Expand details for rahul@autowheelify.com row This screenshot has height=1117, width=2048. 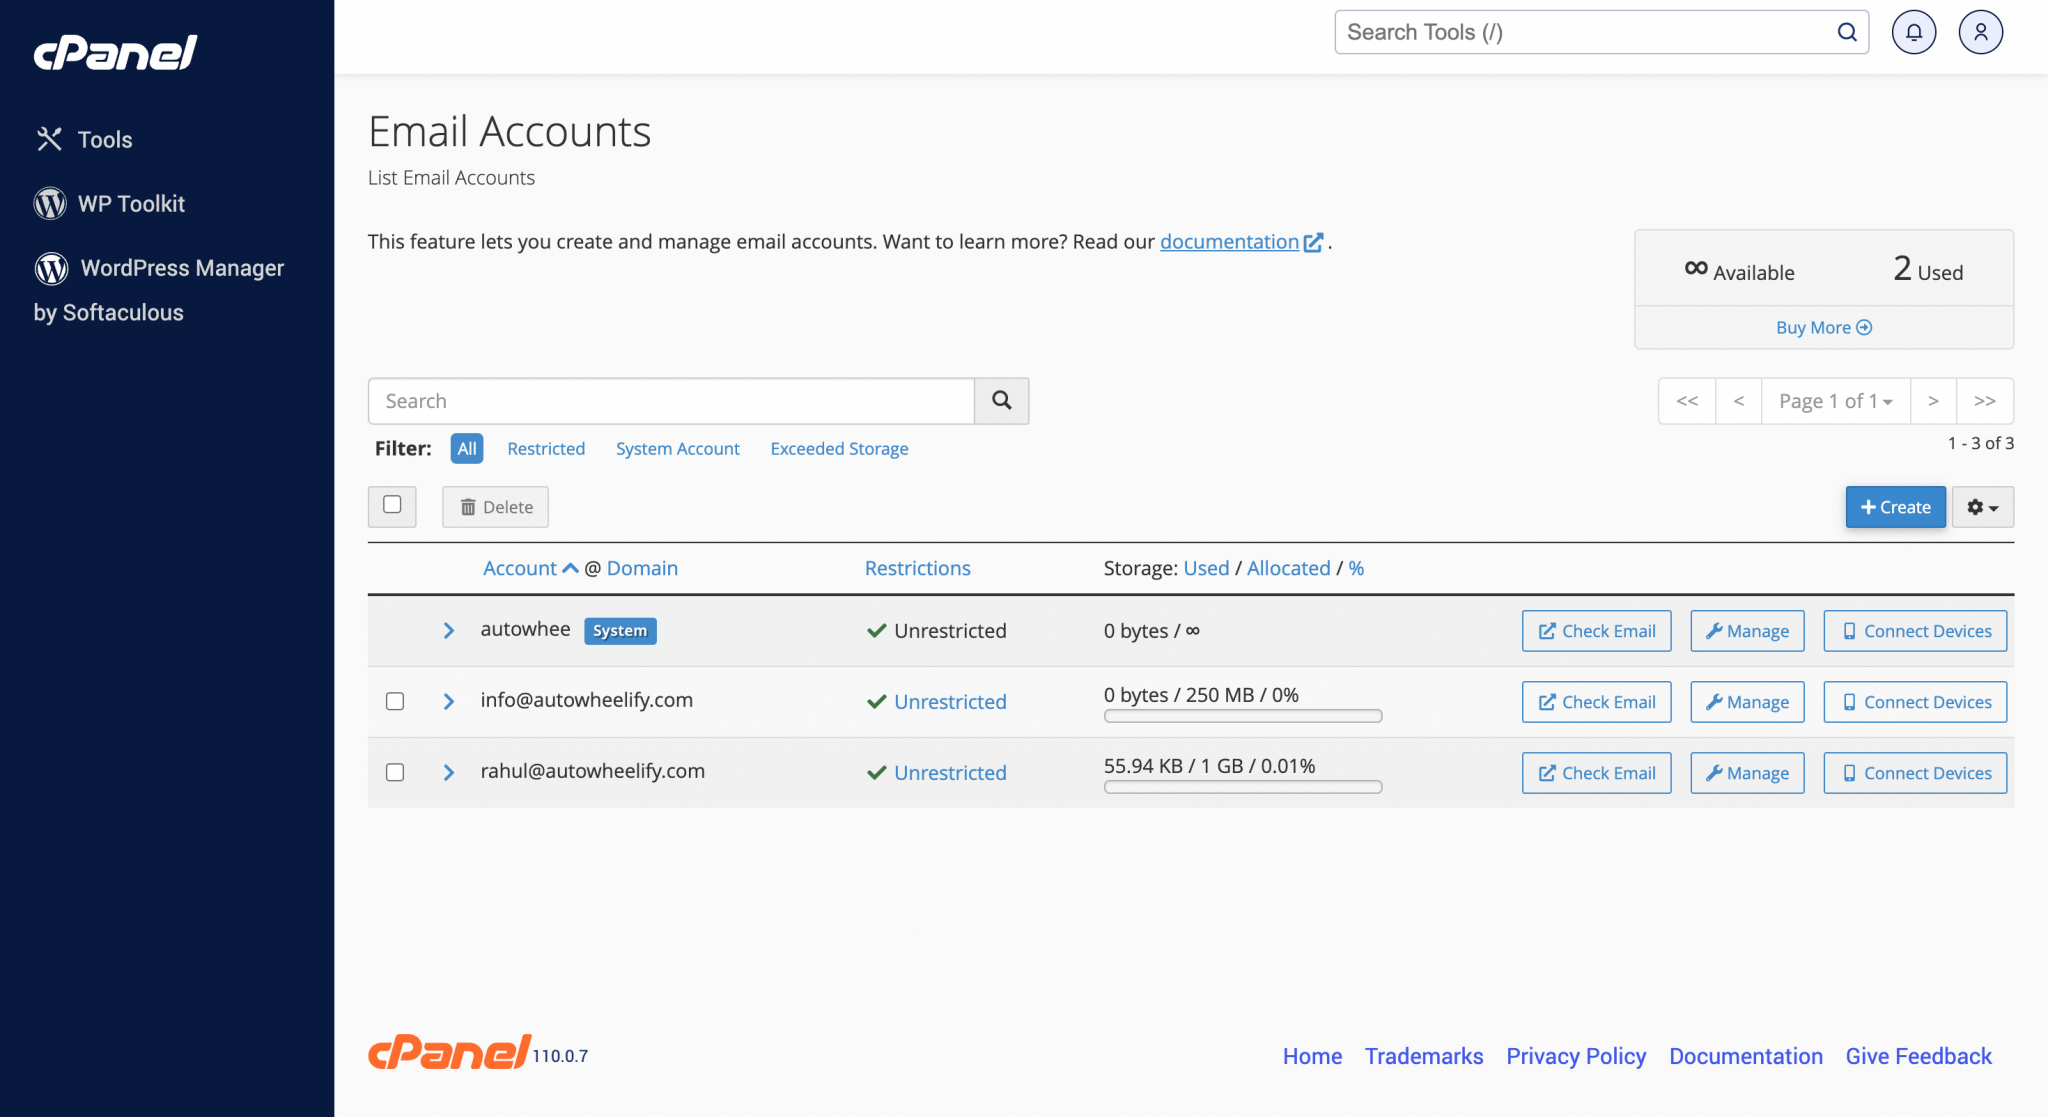click(448, 772)
